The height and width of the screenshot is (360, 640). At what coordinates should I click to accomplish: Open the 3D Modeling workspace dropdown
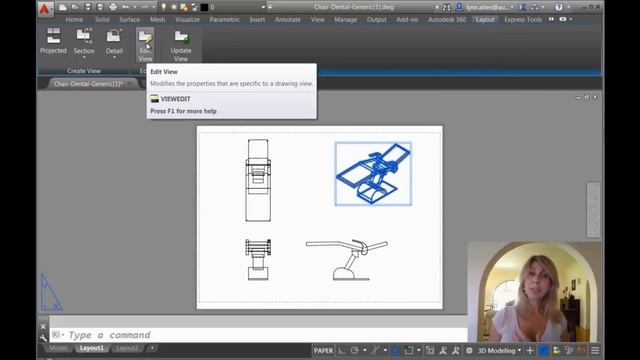point(500,351)
